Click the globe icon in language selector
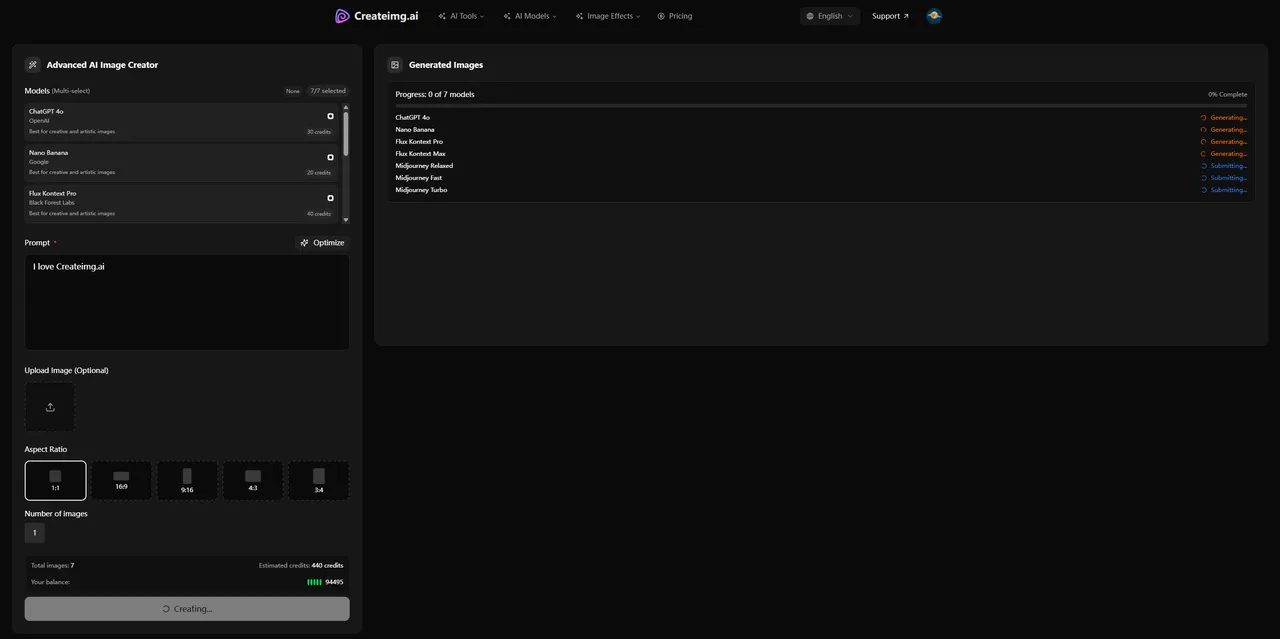This screenshot has width=1280, height=639. click(810, 16)
